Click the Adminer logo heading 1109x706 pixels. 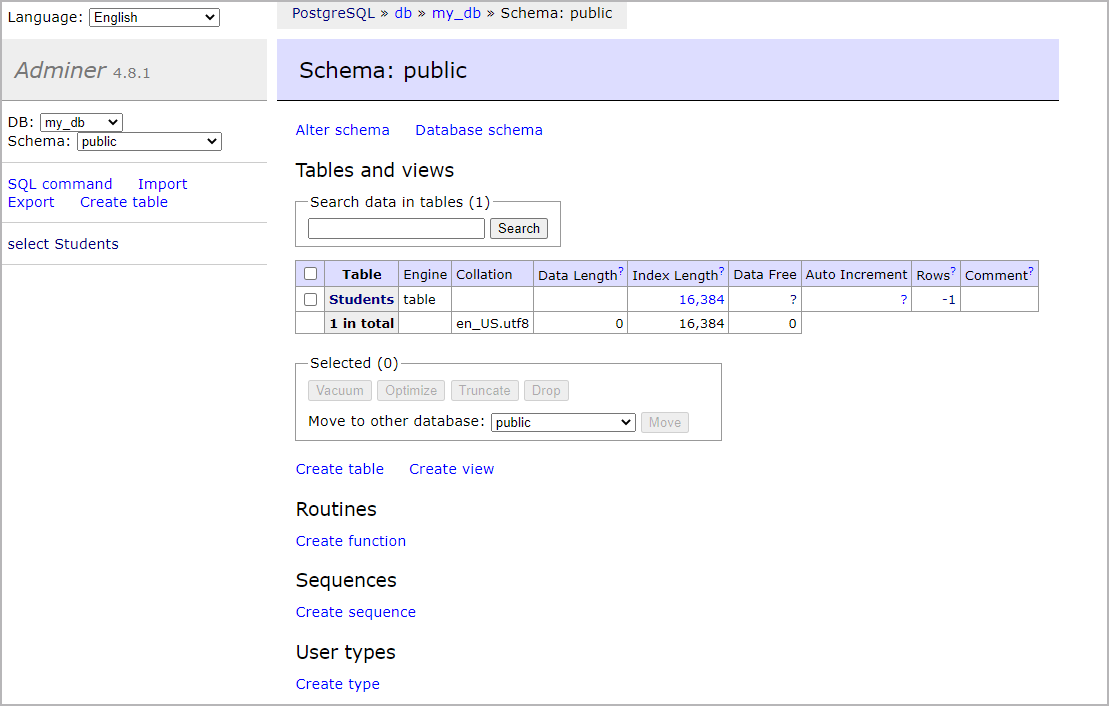[x=60, y=70]
